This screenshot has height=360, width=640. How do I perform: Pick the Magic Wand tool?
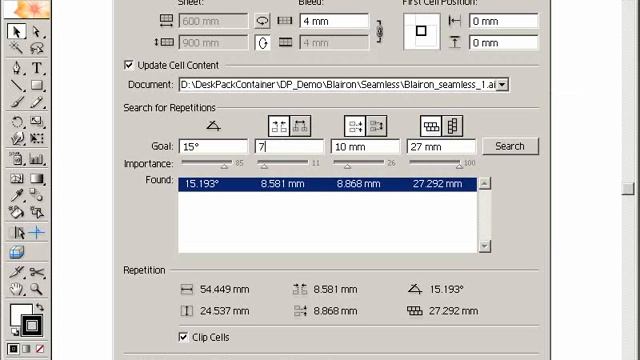[x=17, y=48]
